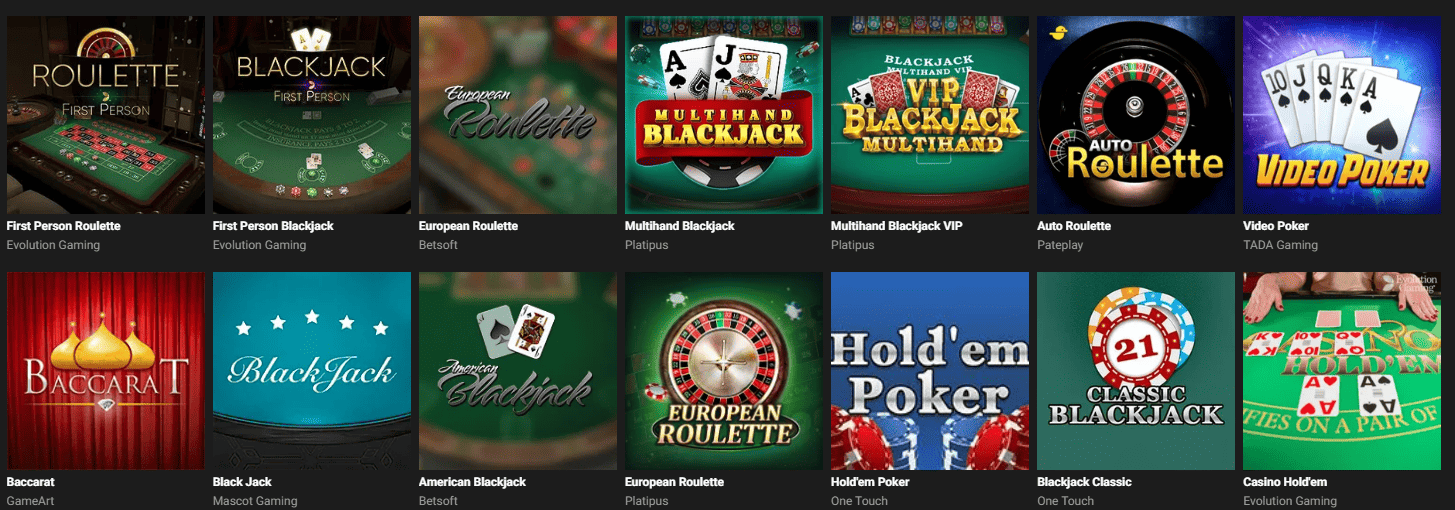This screenshot has width=1455, height=510.
Task: Launch the Video Poker game tile
Action: coord(1342,115)
